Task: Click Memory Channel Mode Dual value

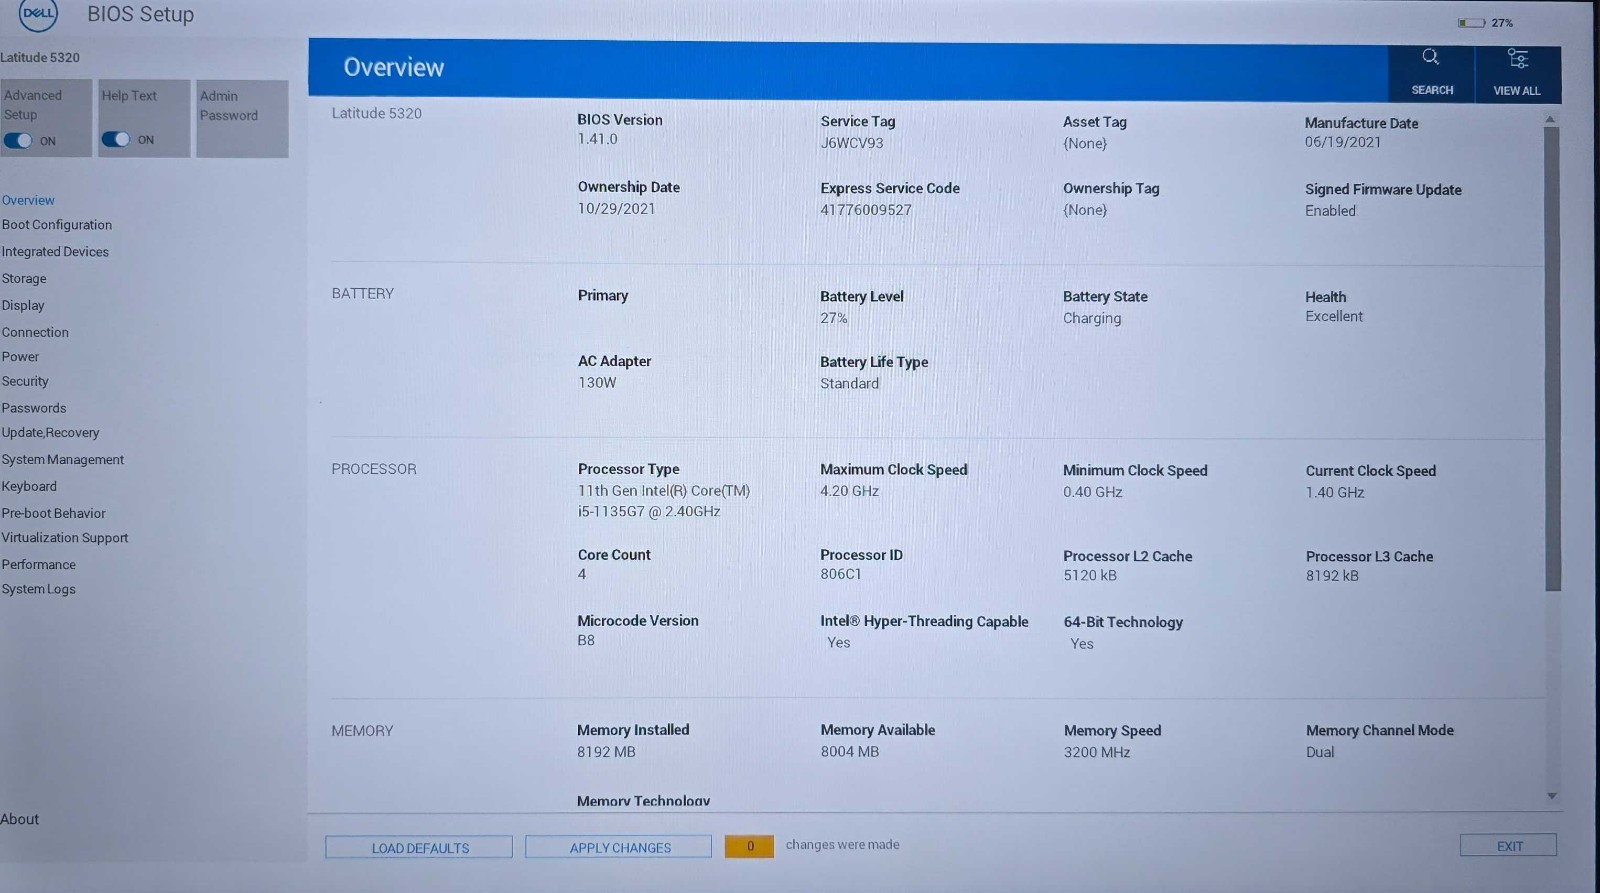Action: coord(1320,752)
